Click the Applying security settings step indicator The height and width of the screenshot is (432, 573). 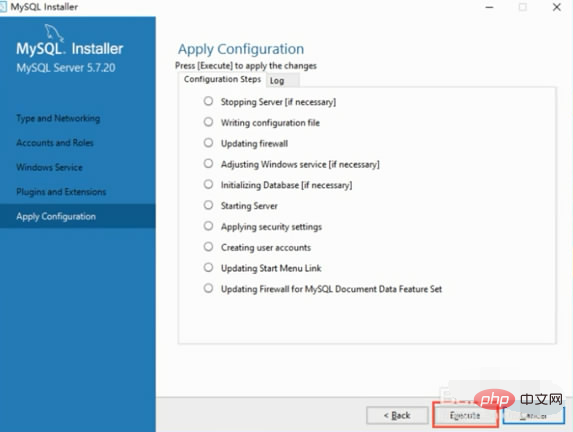[x=208, y=226]
